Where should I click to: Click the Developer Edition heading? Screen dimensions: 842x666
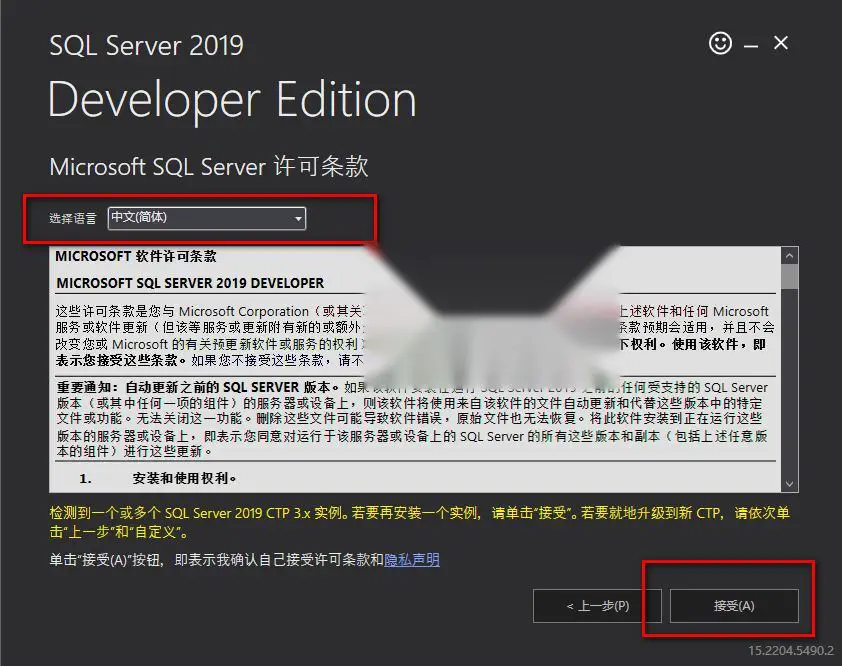232,100
